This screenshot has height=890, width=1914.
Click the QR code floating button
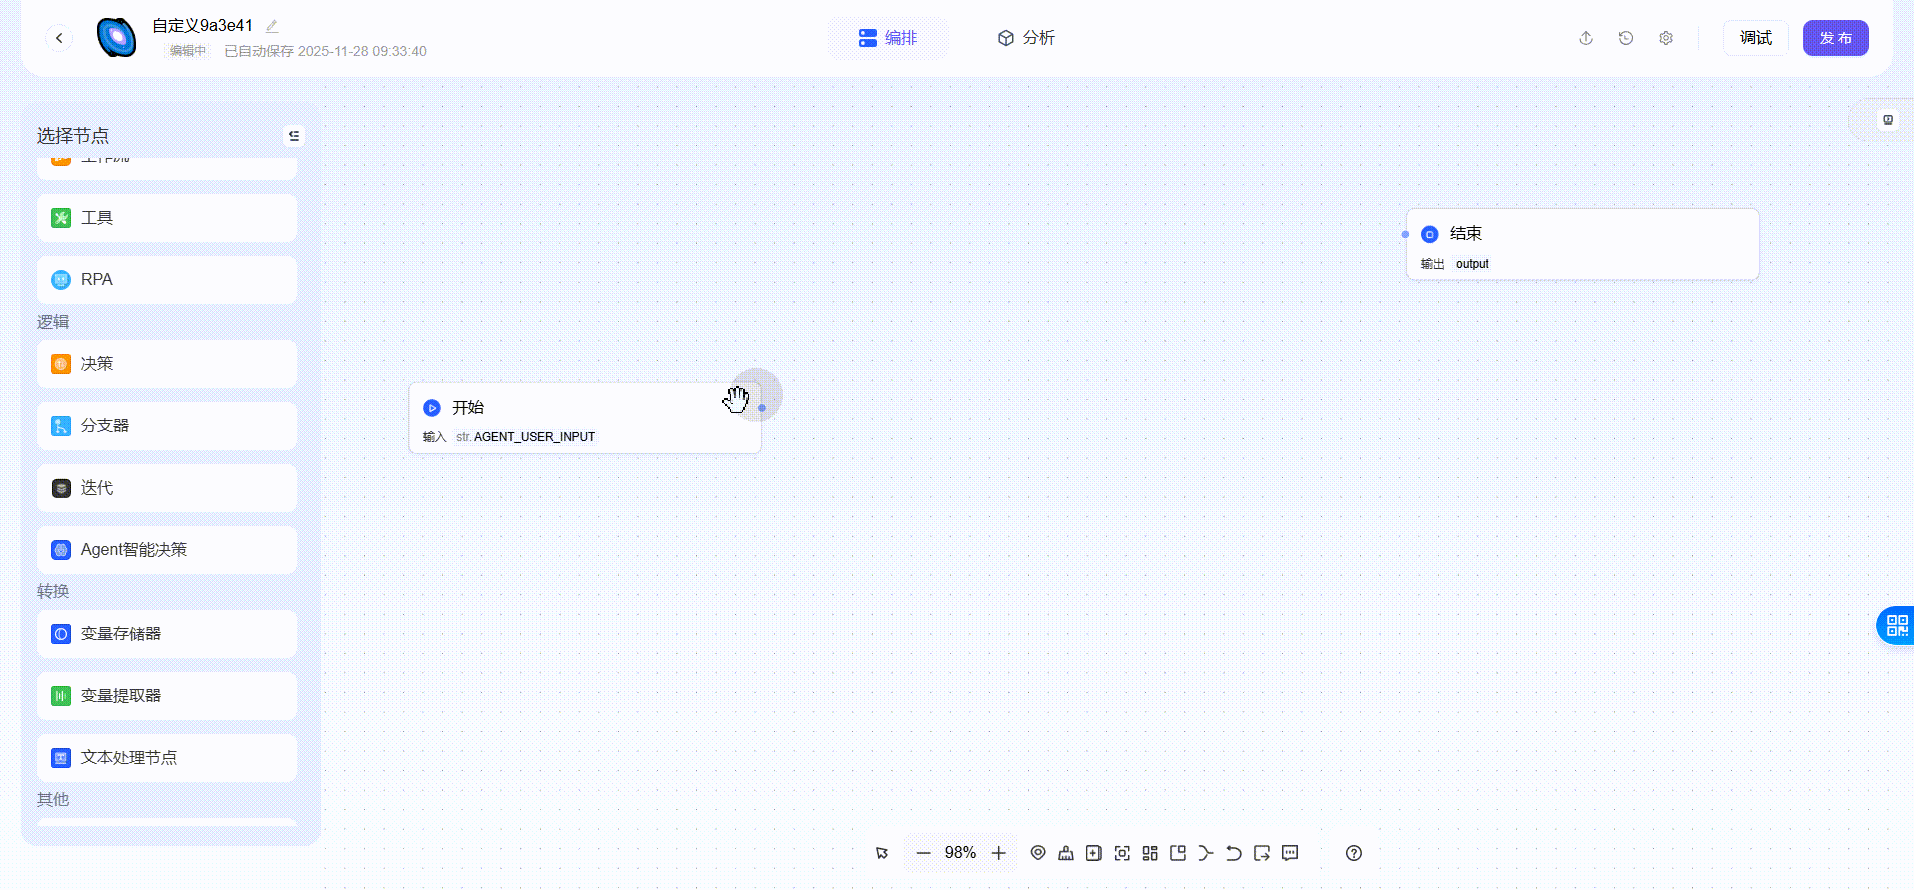click(1896, 626)
